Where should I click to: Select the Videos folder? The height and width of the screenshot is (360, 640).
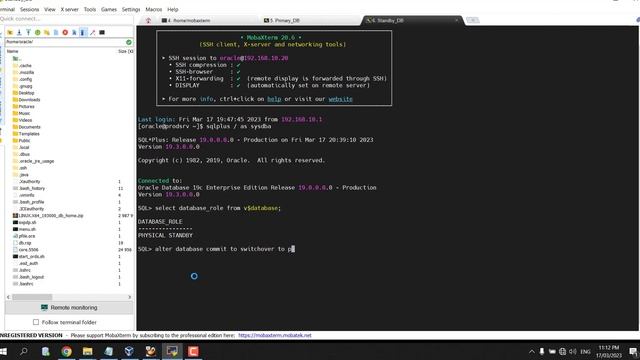coord(25,120)
